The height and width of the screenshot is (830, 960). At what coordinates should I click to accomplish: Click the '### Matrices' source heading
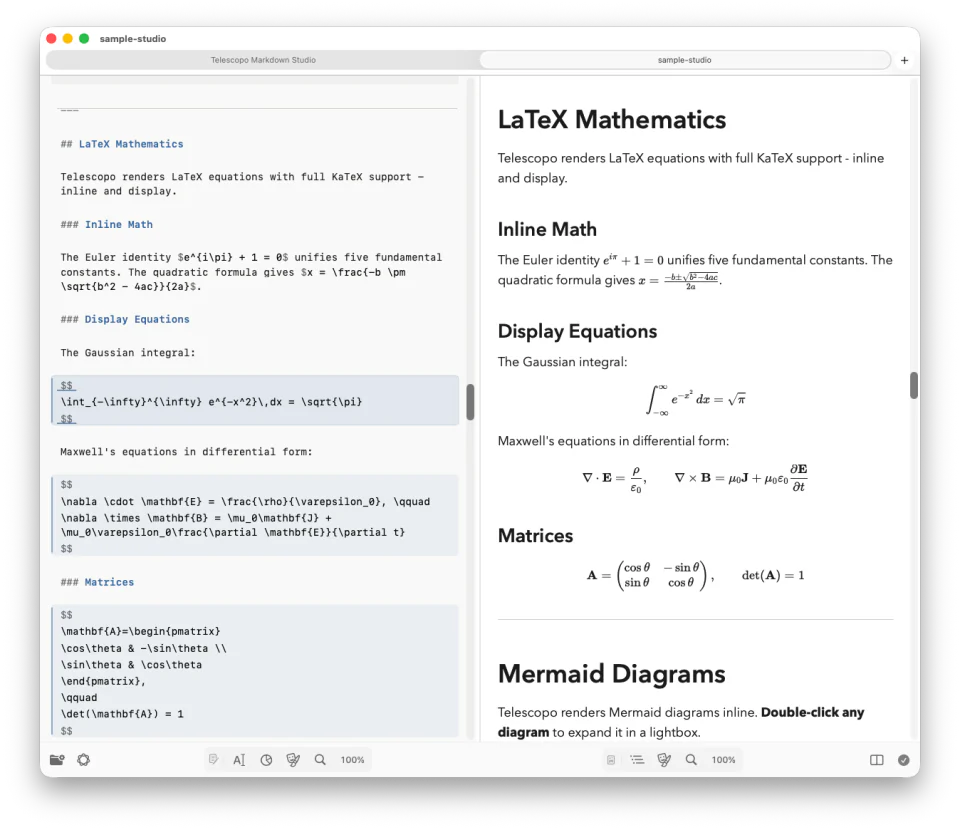[x=97, y=582]
